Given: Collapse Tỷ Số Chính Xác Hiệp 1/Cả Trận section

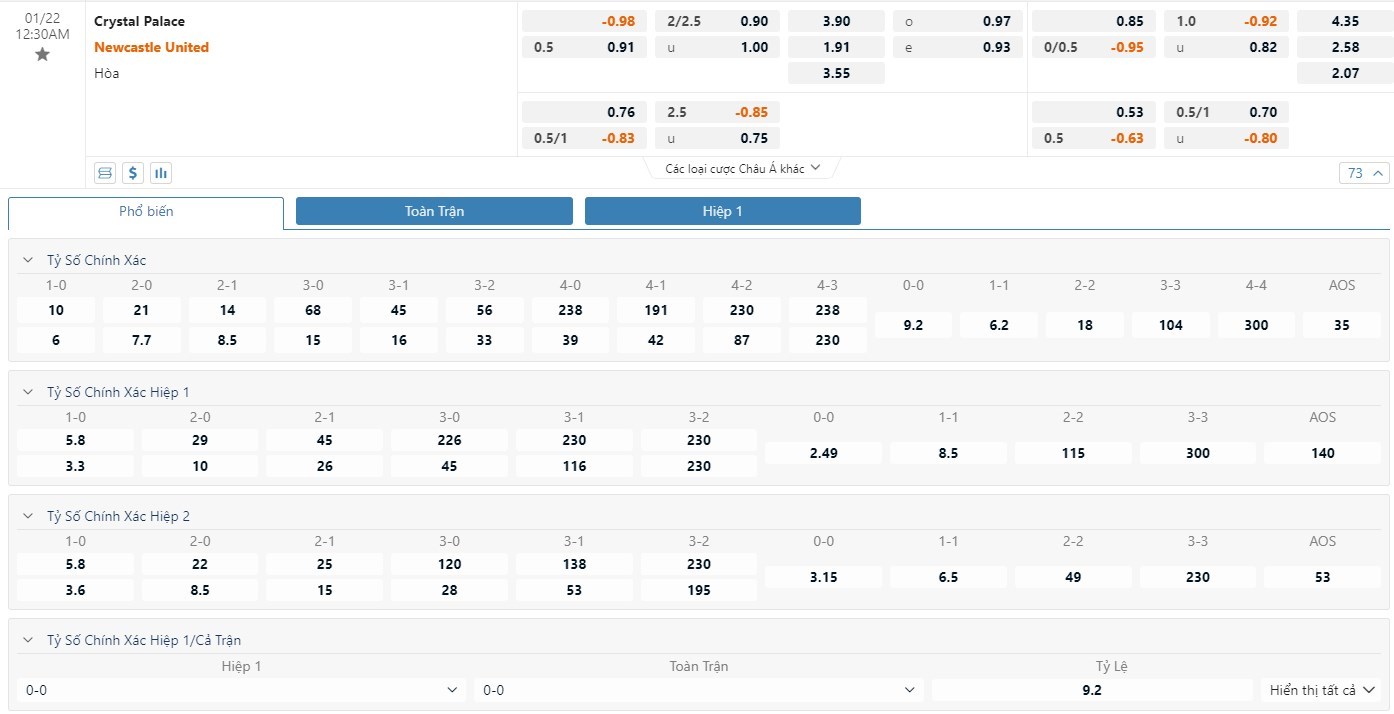Looking at the screenshot, I should click(27, 640).
